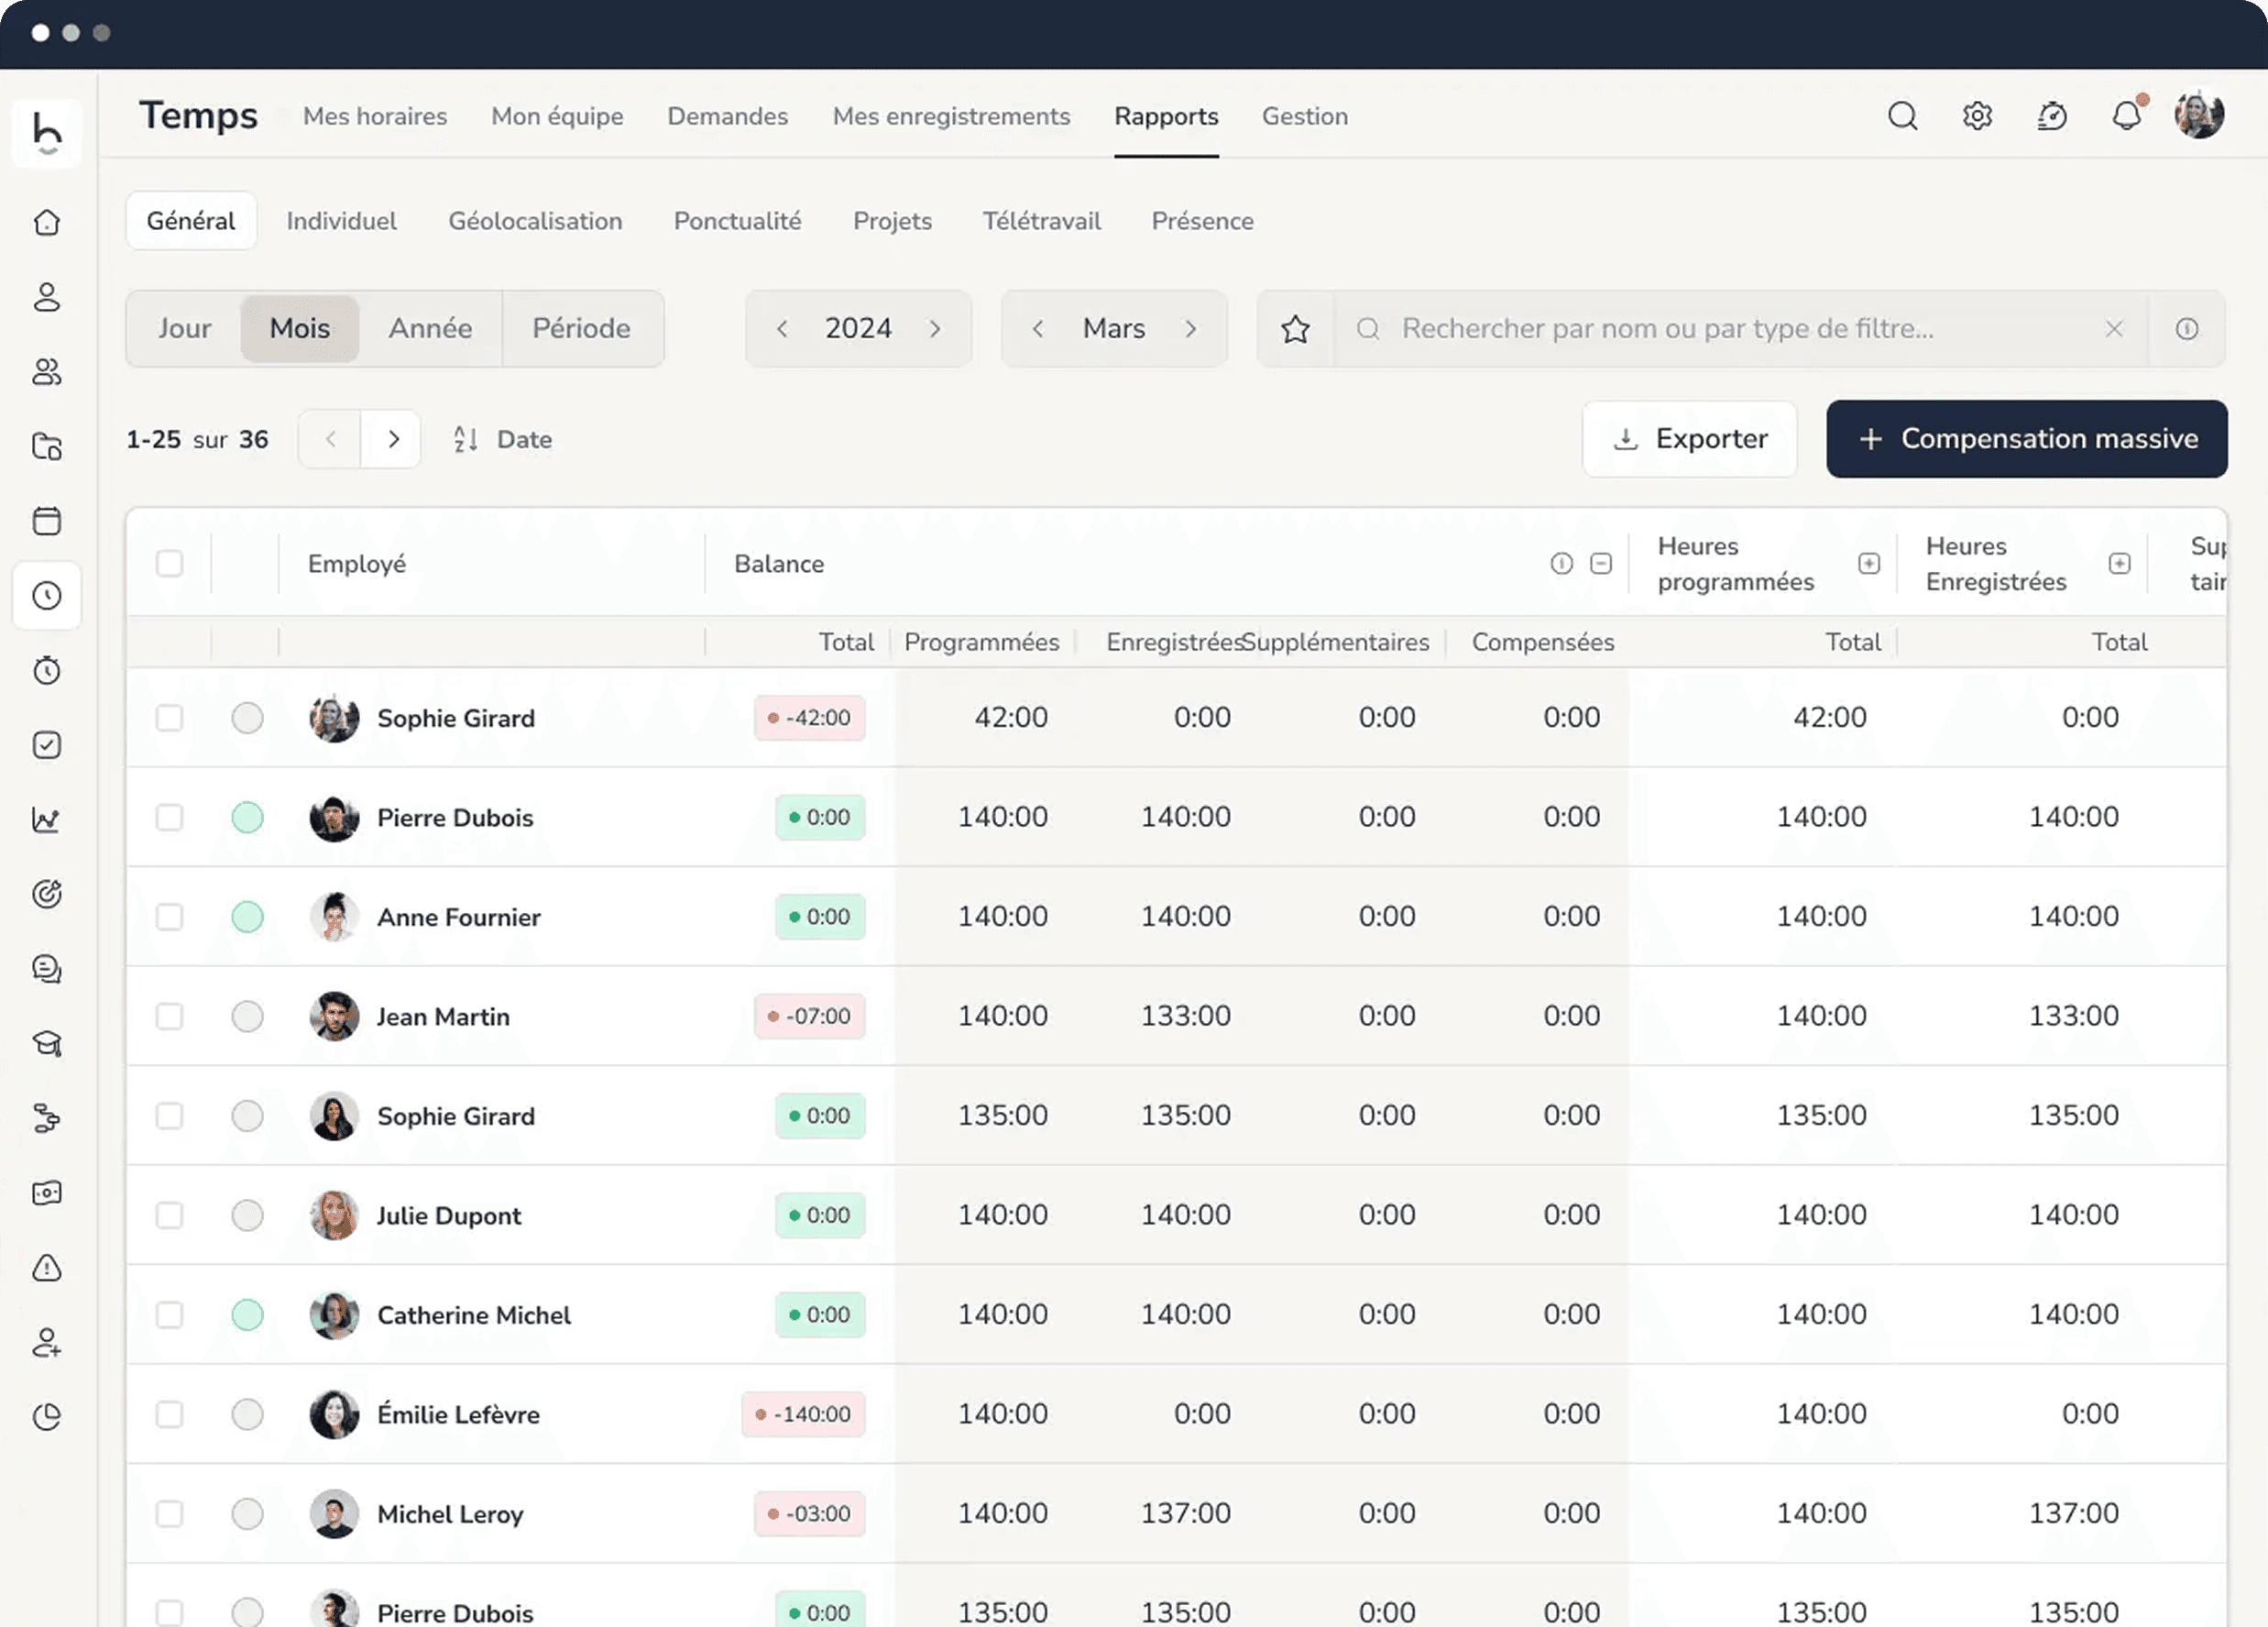Check the select-all checkbox in table header
The image size is (2268, 1627).
[170, 564]
